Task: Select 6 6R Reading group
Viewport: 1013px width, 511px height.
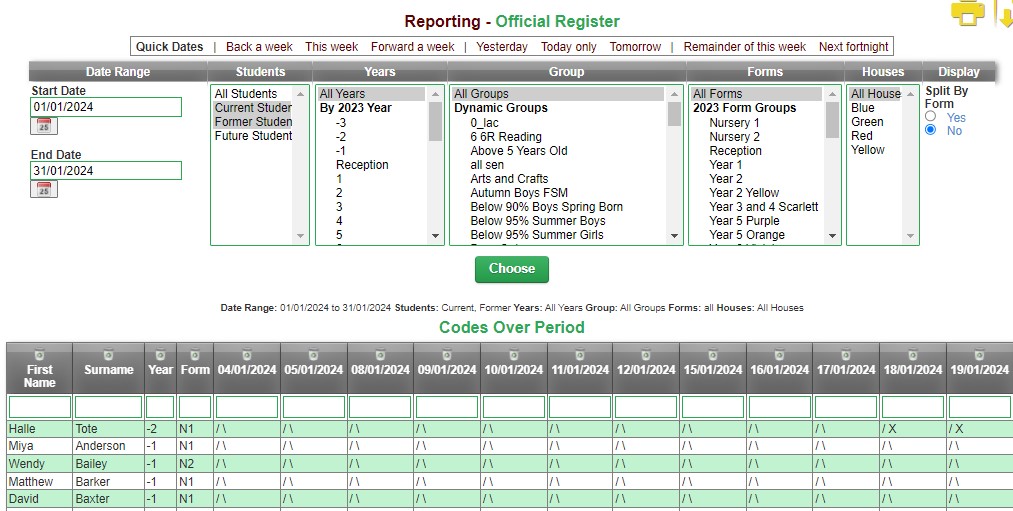Action: coord(558,136)
